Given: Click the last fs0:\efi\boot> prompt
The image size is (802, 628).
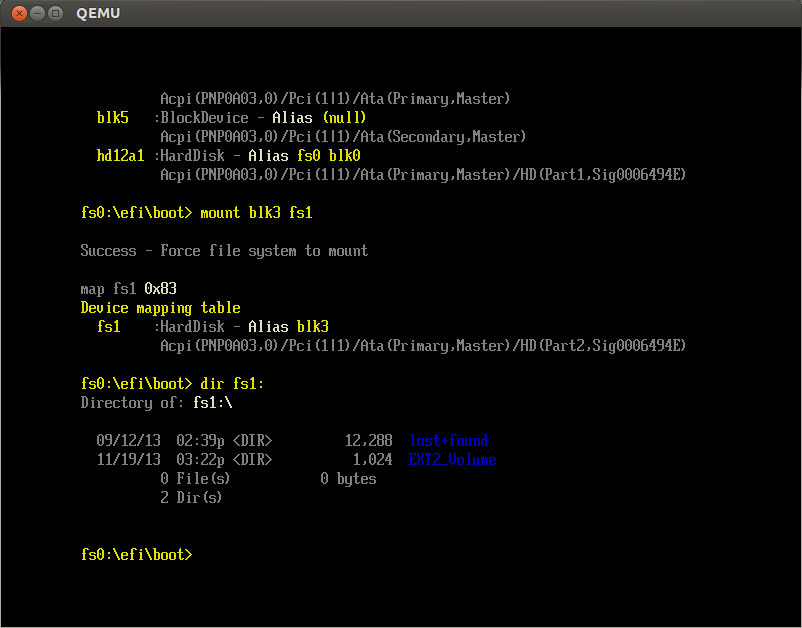Looking at the screenshot, I should (x=136, y=554).
